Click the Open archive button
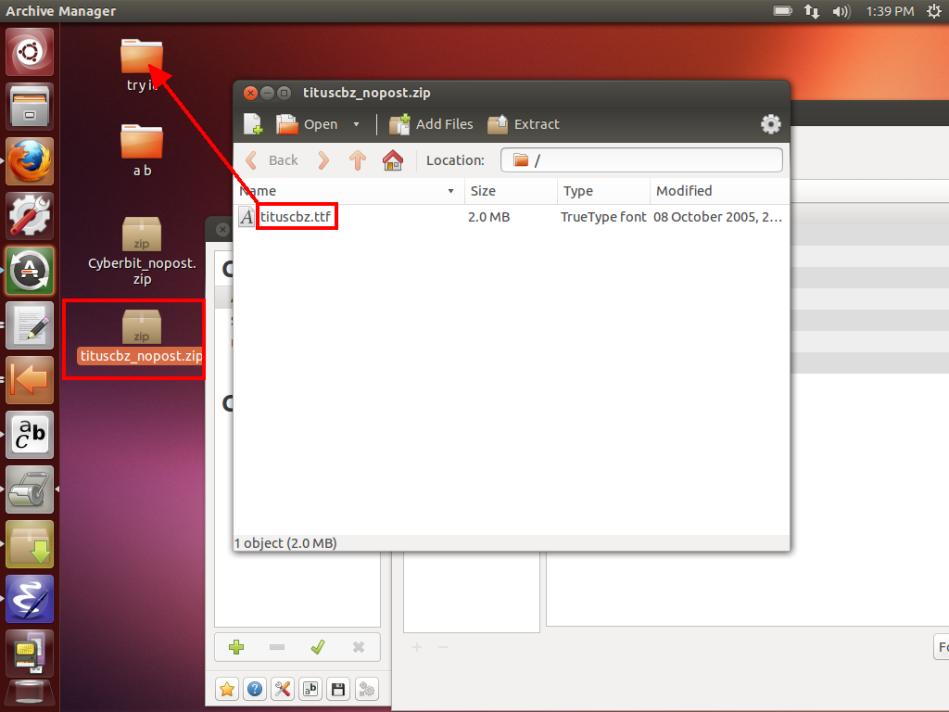This screenshot has width=949, height=712. [308, 124]
